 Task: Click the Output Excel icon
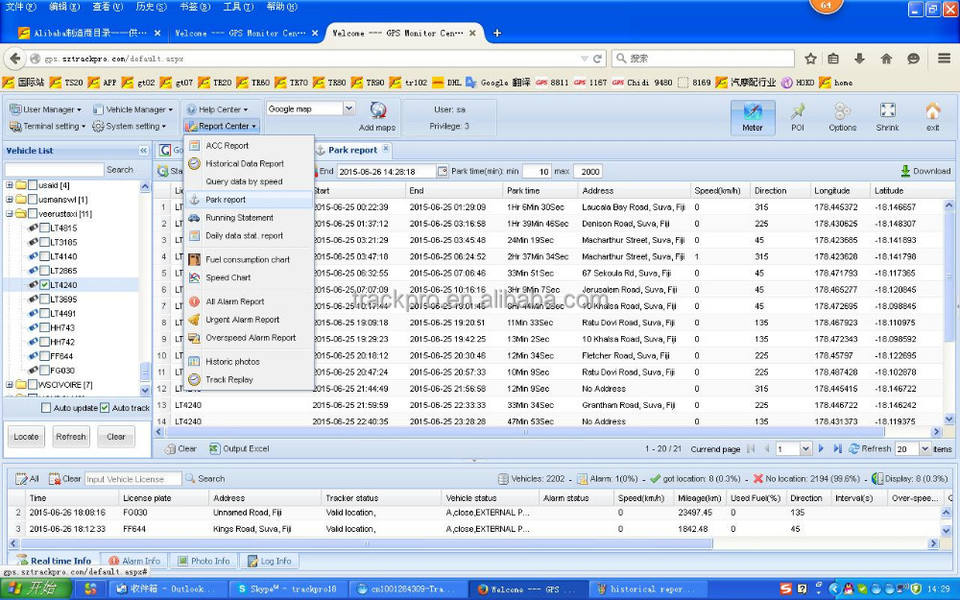[x=240, y=449]
